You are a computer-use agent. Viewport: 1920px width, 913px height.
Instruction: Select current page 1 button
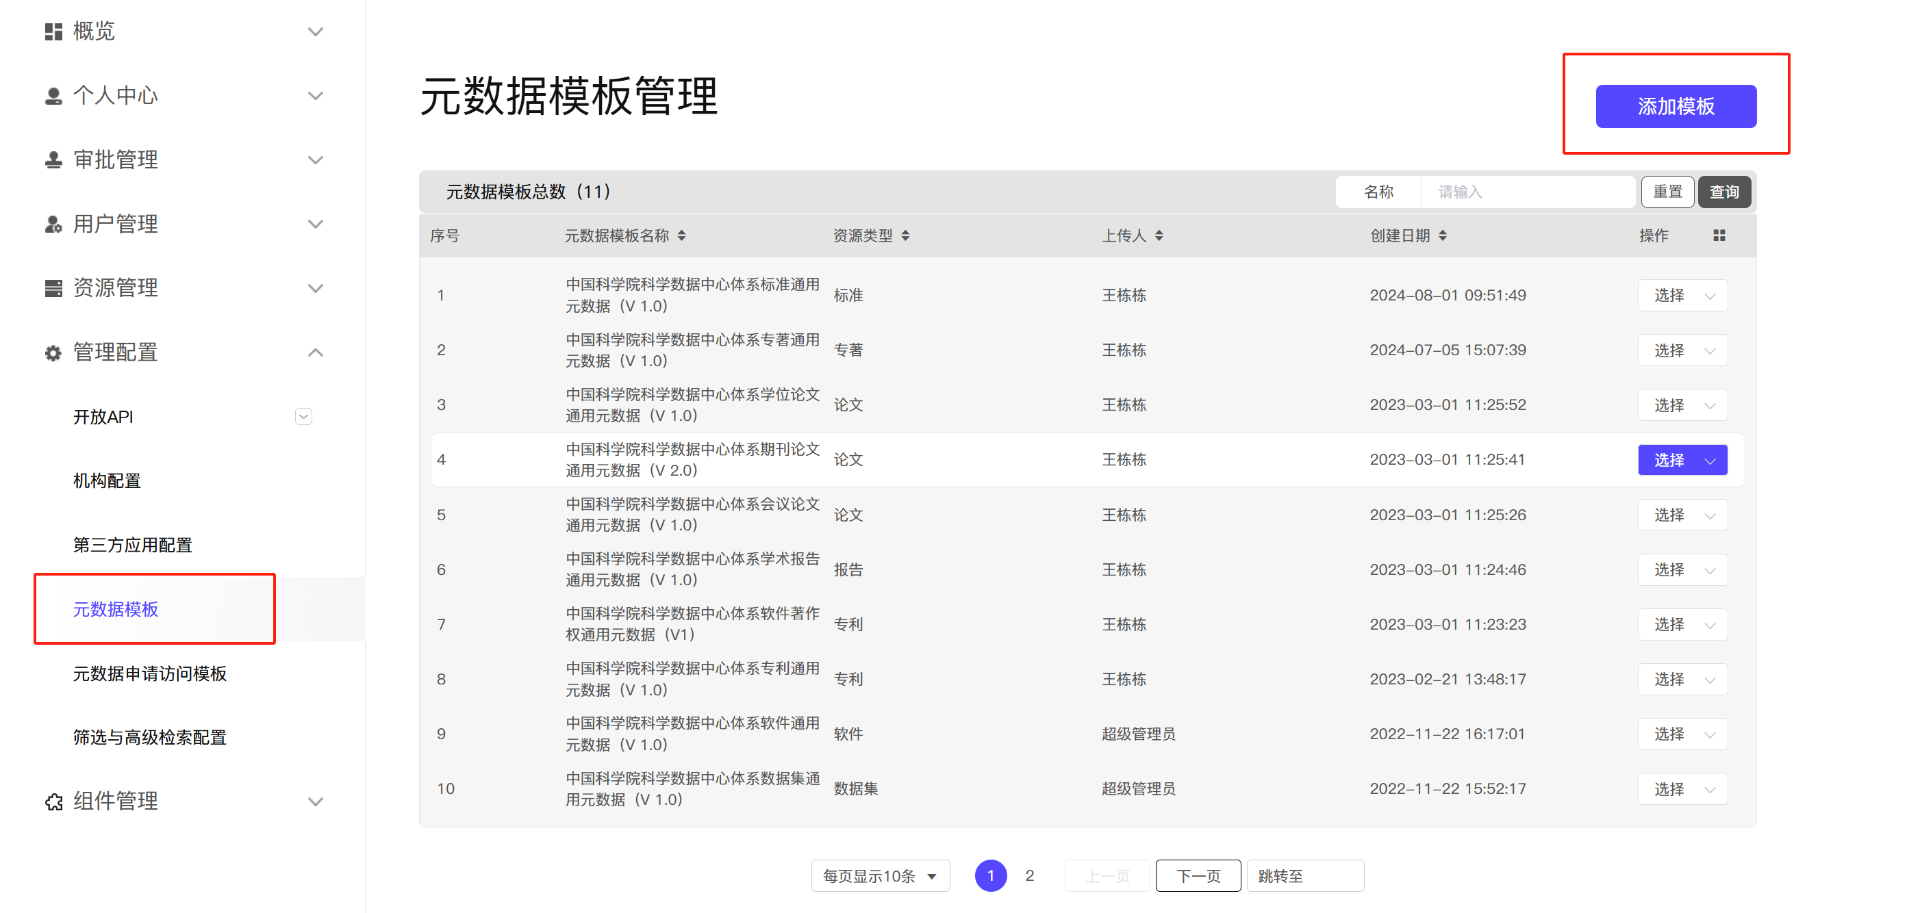coord(991,876)
